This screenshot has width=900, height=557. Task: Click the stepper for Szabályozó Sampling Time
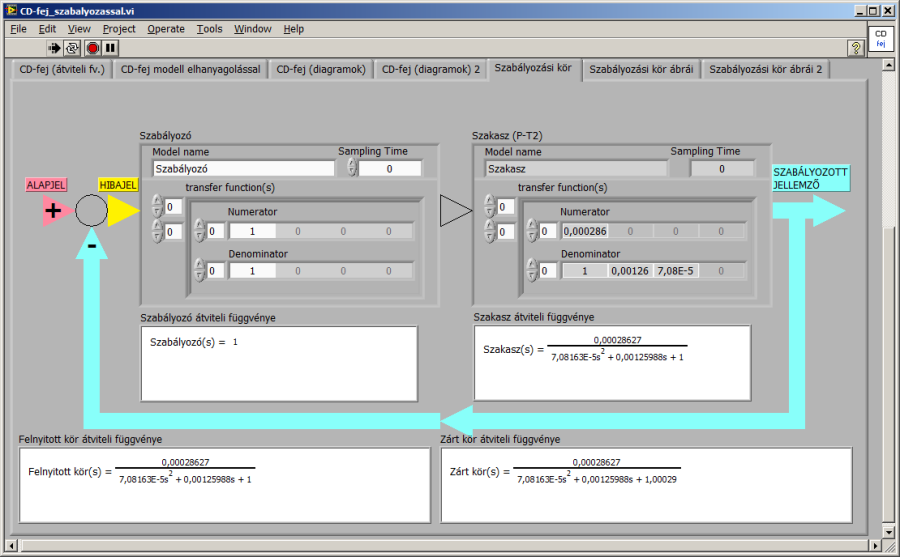[x=352, y=168]
